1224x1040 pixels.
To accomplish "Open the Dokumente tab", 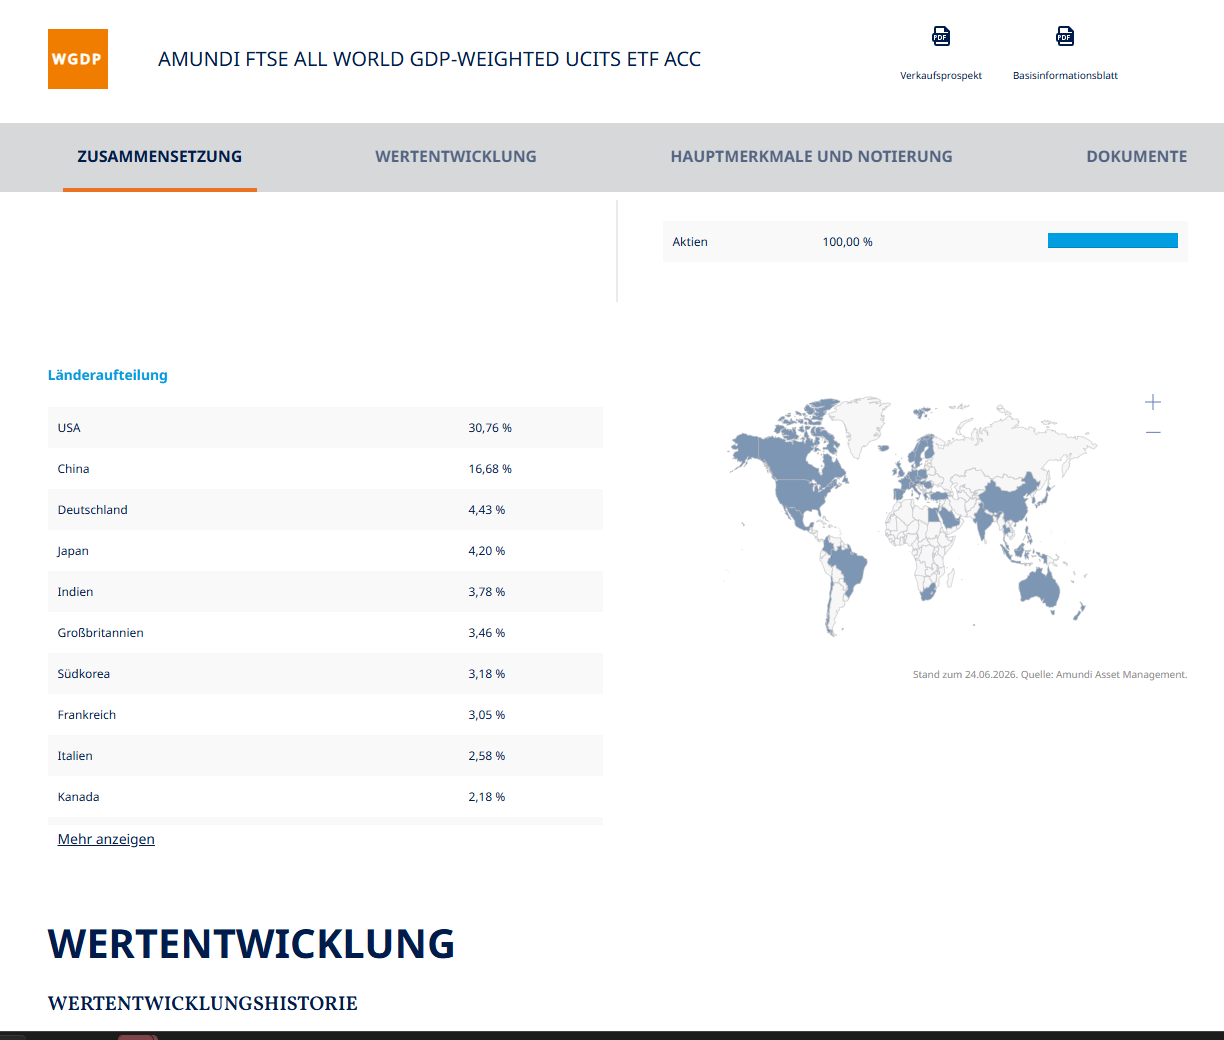I will point(1137,156).
